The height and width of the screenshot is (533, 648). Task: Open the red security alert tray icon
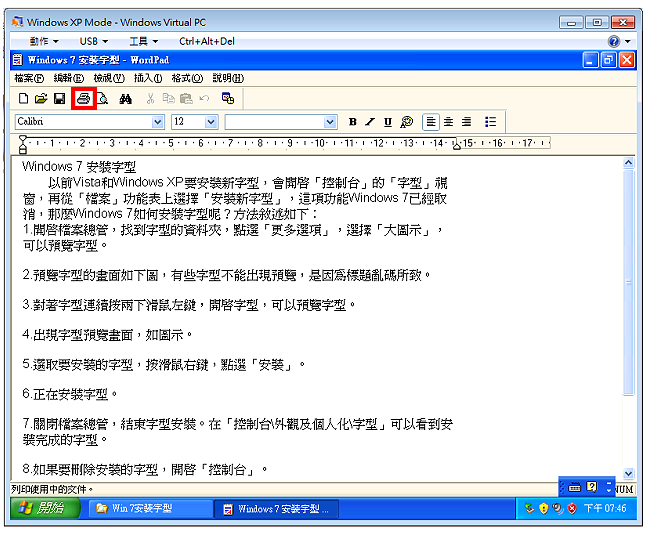click(572, 509)
